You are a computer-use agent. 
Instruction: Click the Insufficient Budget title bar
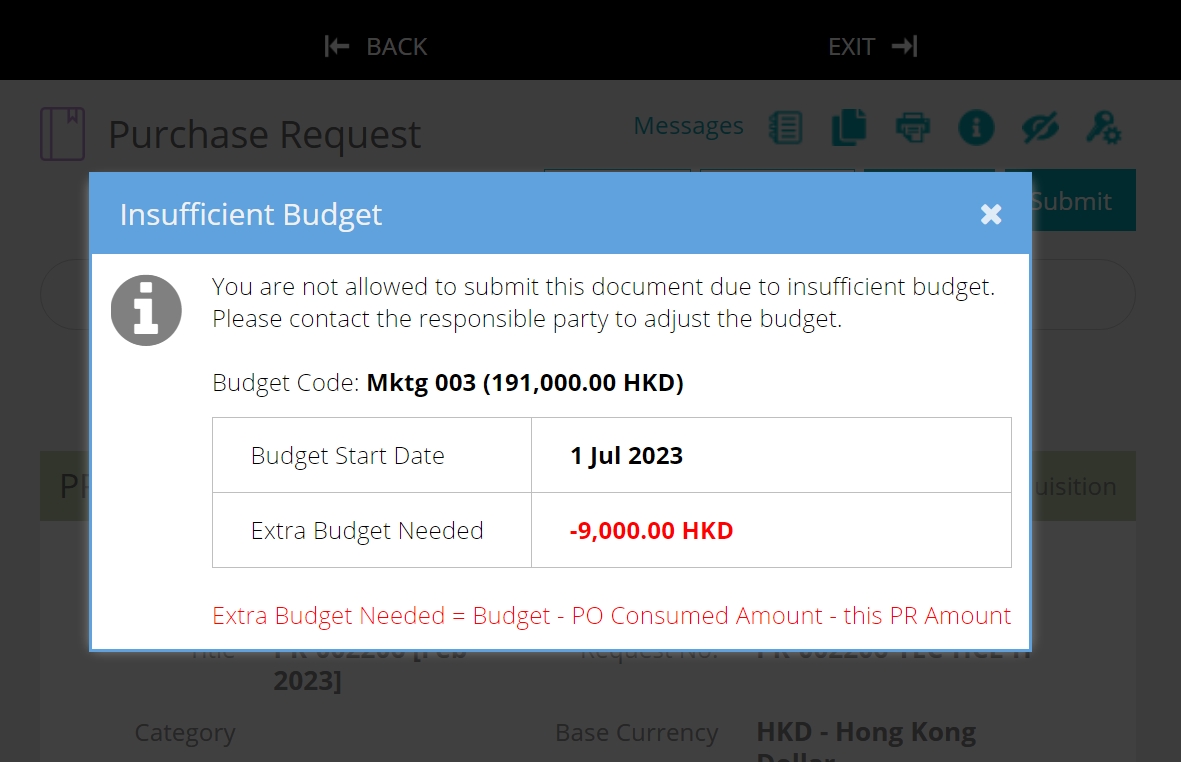[250, 214]
